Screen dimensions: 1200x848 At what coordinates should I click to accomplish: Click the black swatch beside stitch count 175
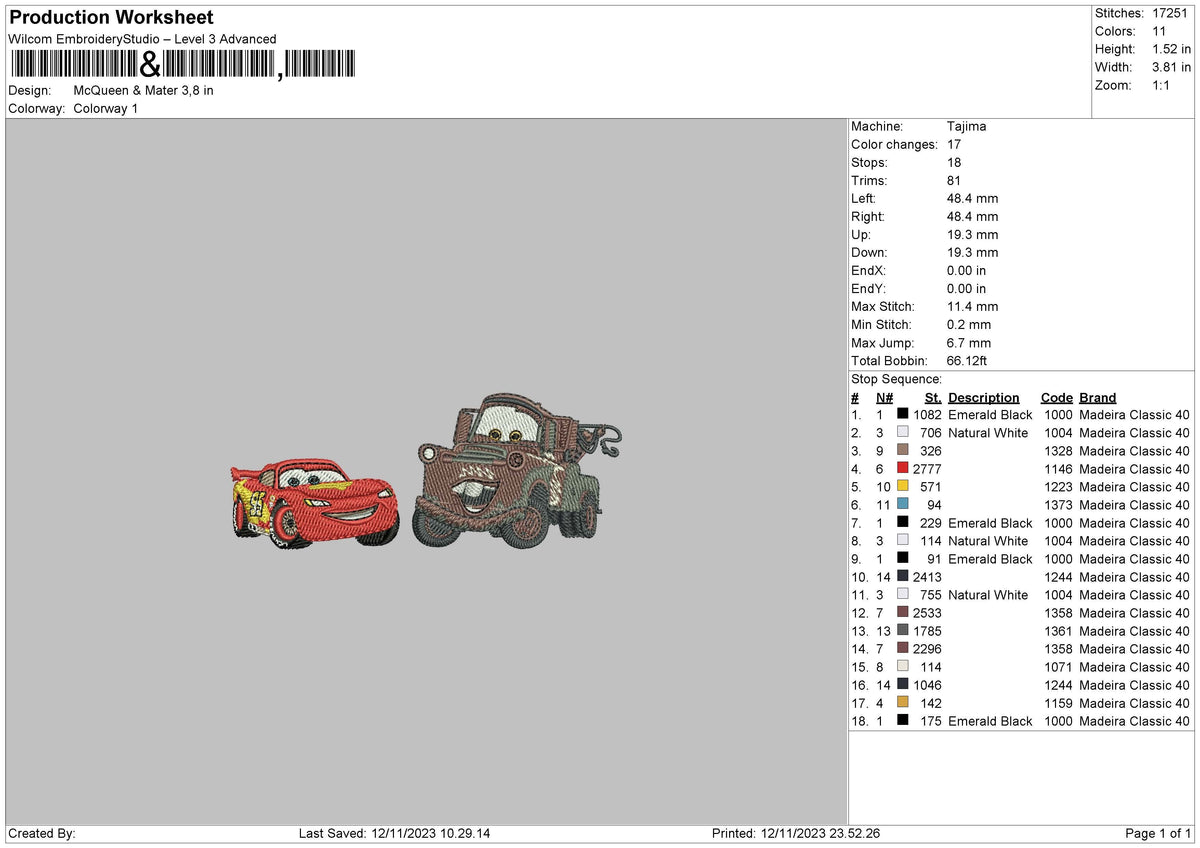[x=903, y=721]
